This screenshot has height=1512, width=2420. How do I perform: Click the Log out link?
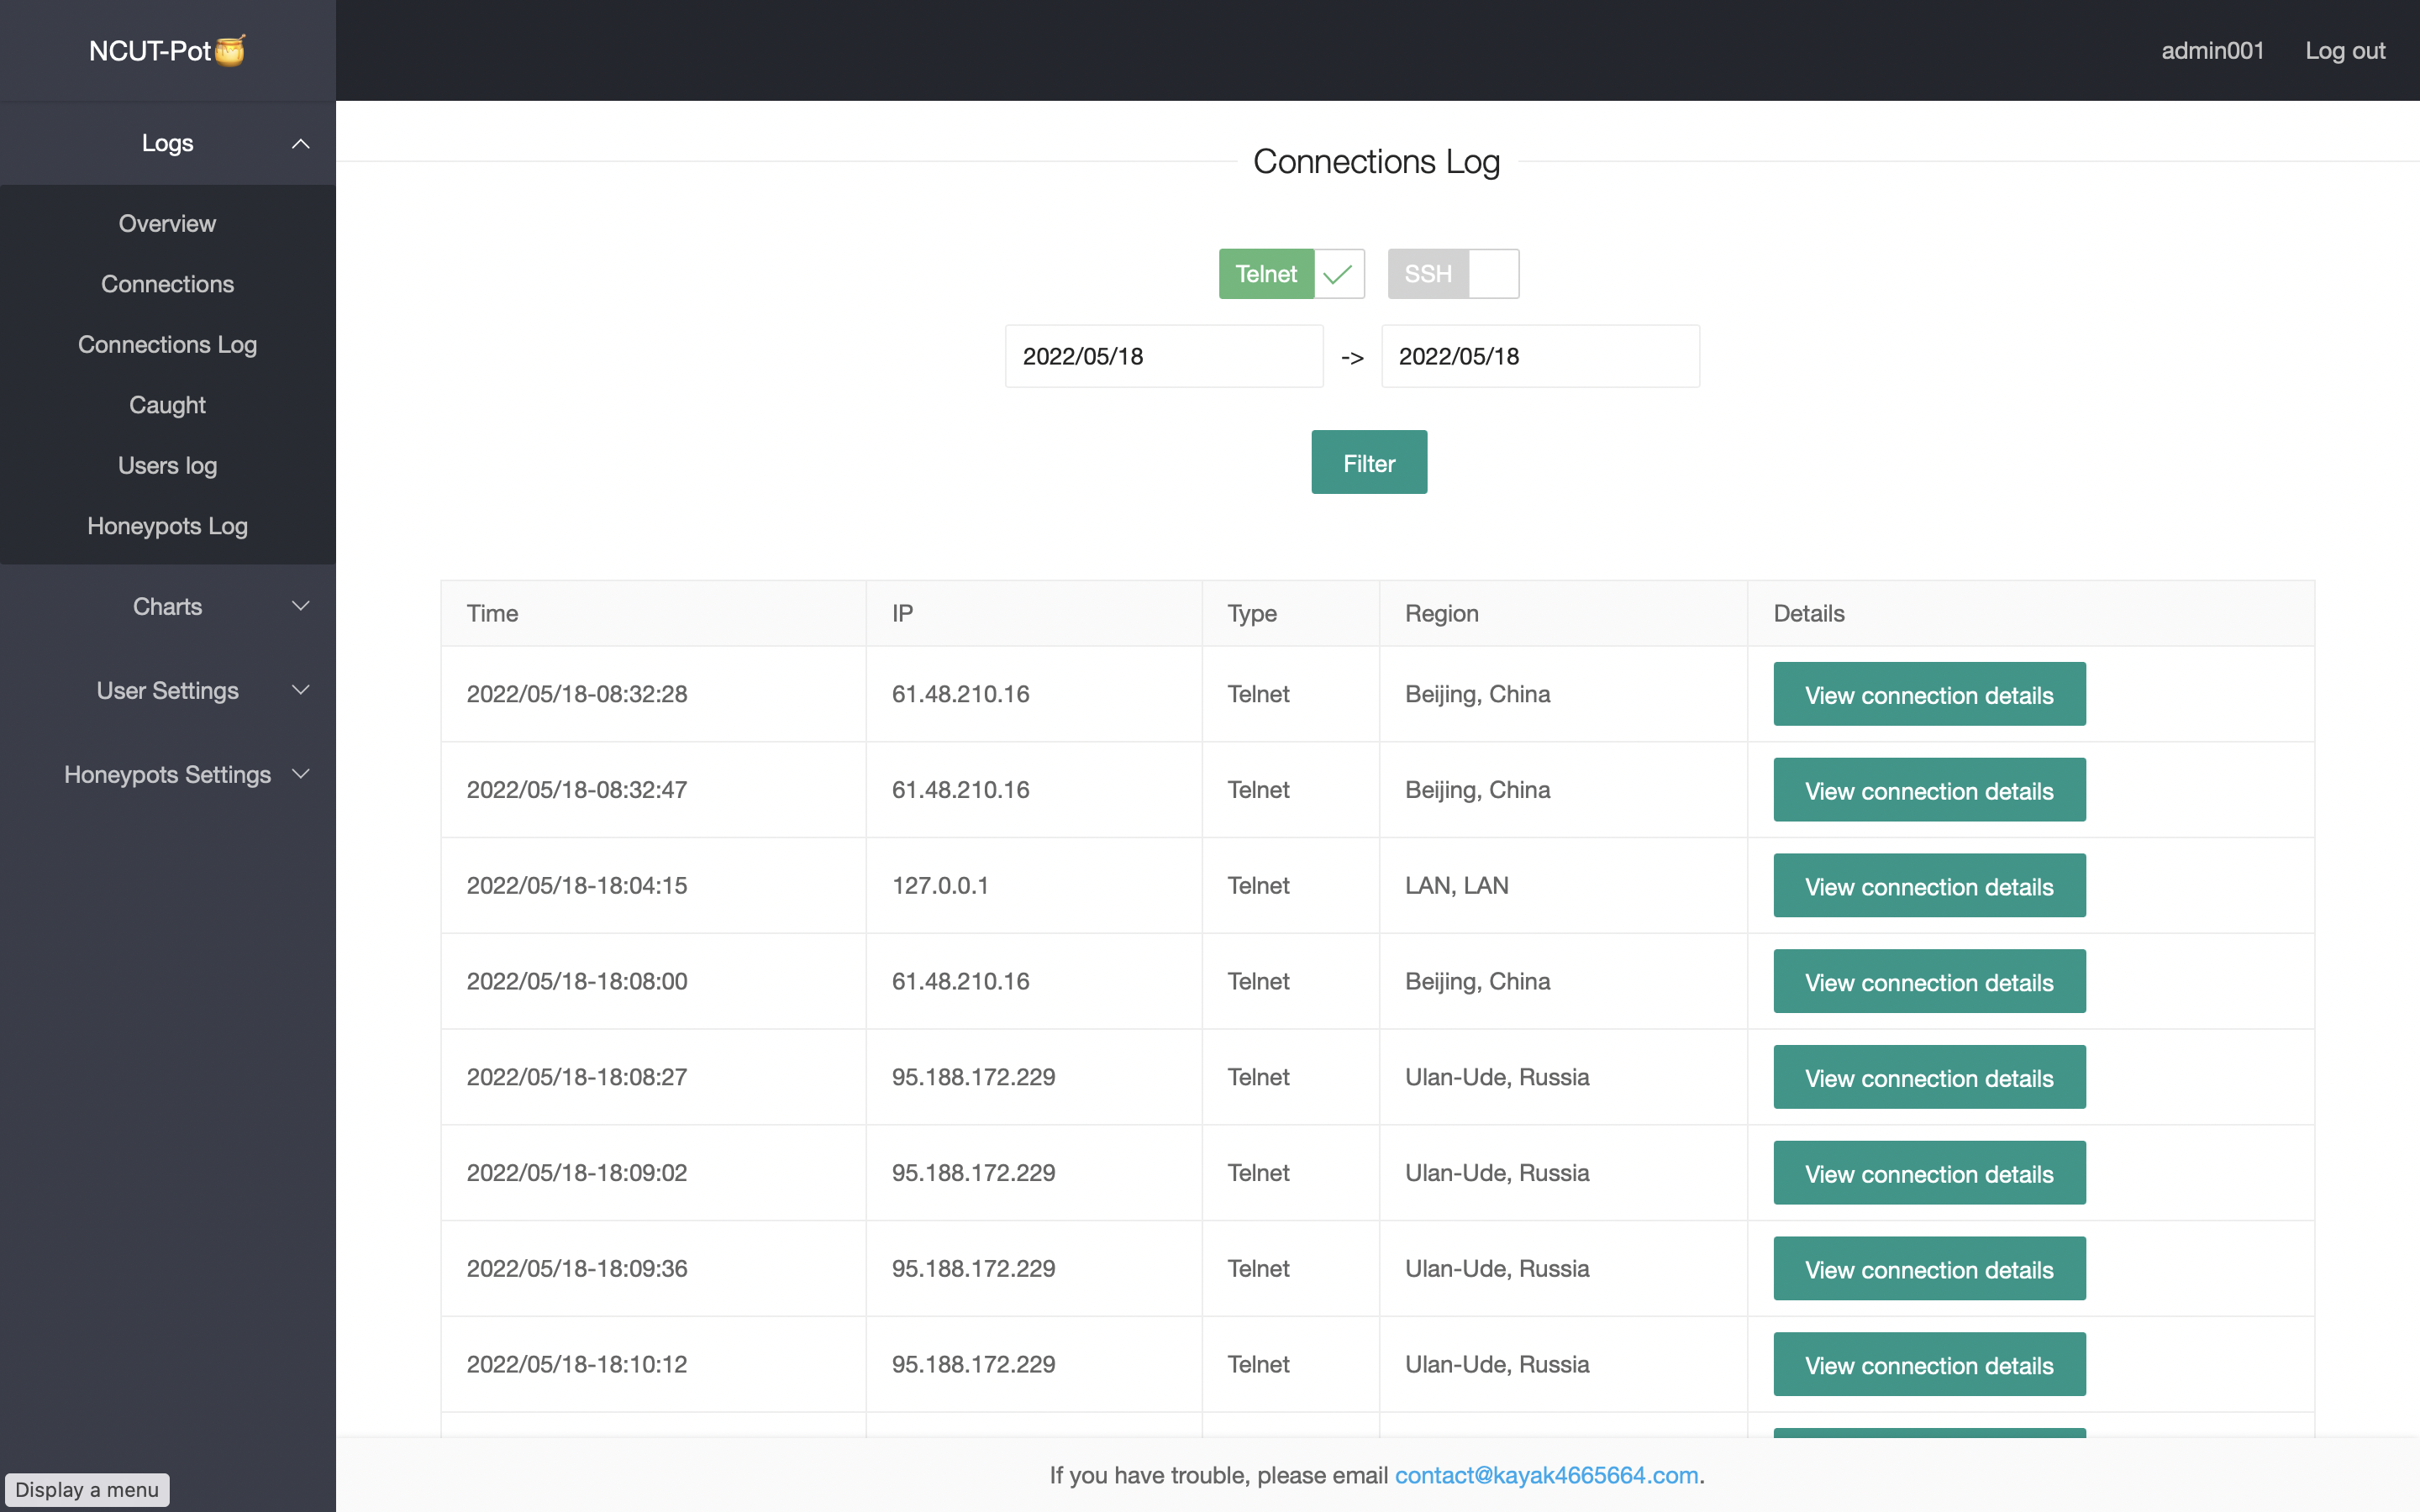2344,50
